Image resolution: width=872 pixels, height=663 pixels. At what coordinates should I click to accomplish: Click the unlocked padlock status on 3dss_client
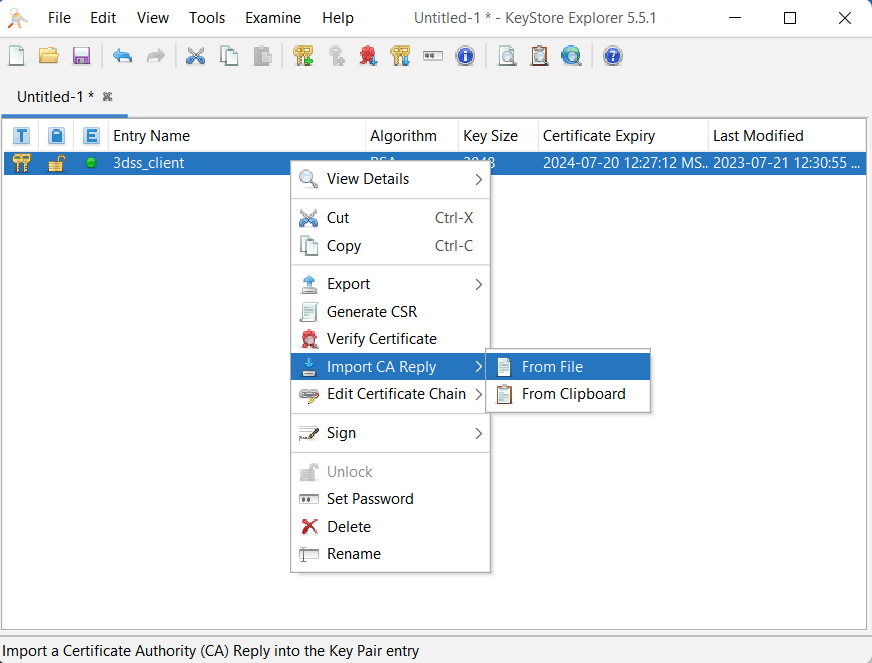click(x=56, y=164)
